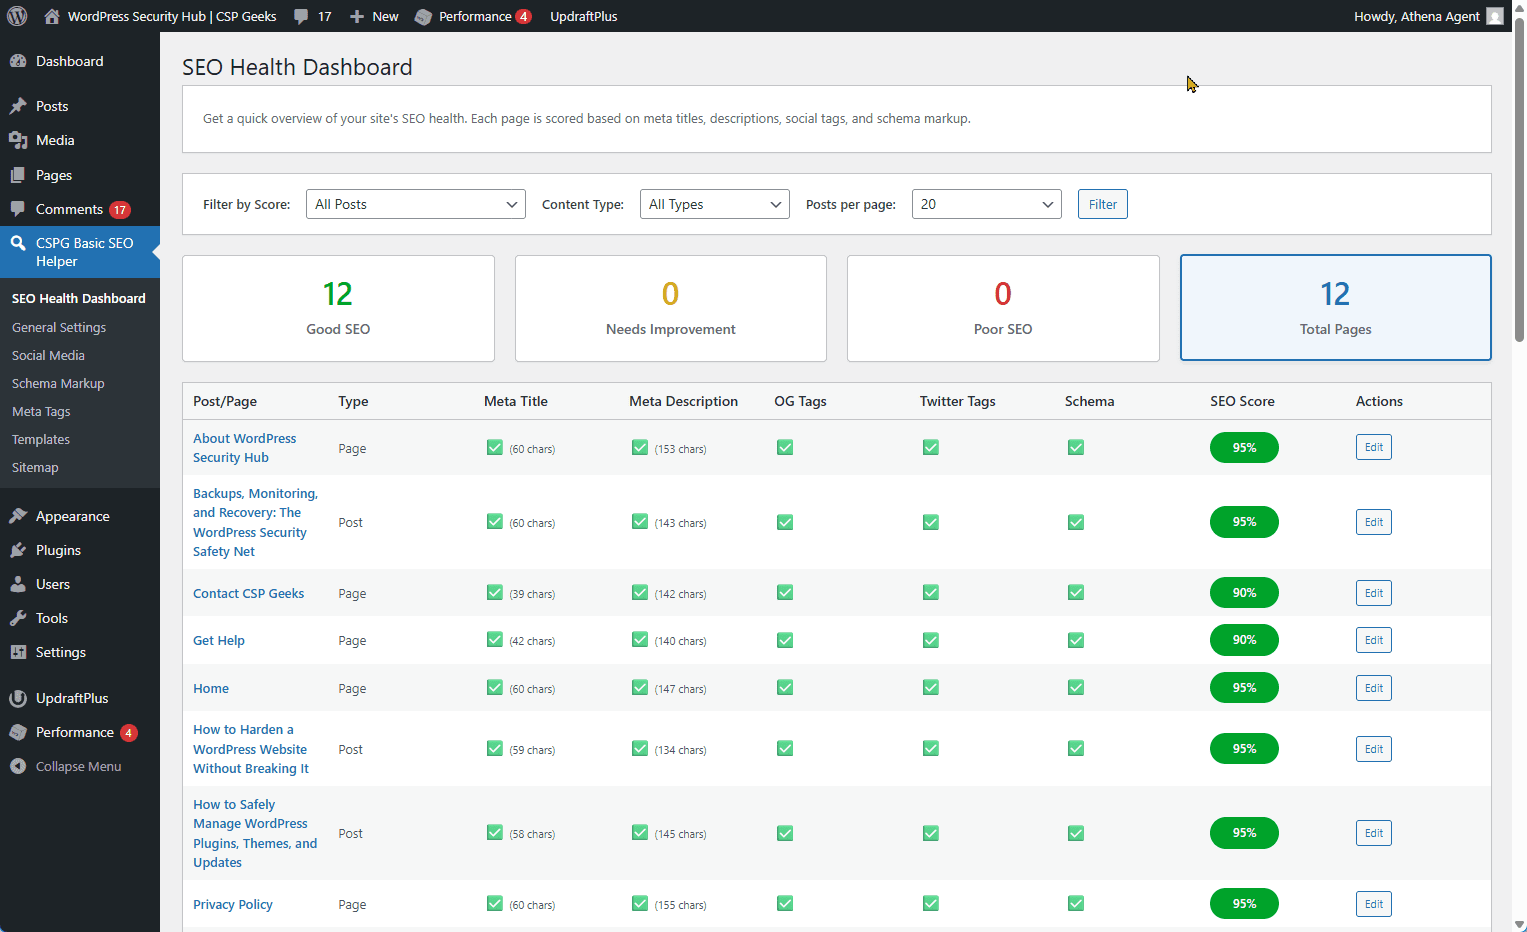Open the Posts per page dropdown
This screenshot has width=1527, height=932.
[x=986, y=204]
